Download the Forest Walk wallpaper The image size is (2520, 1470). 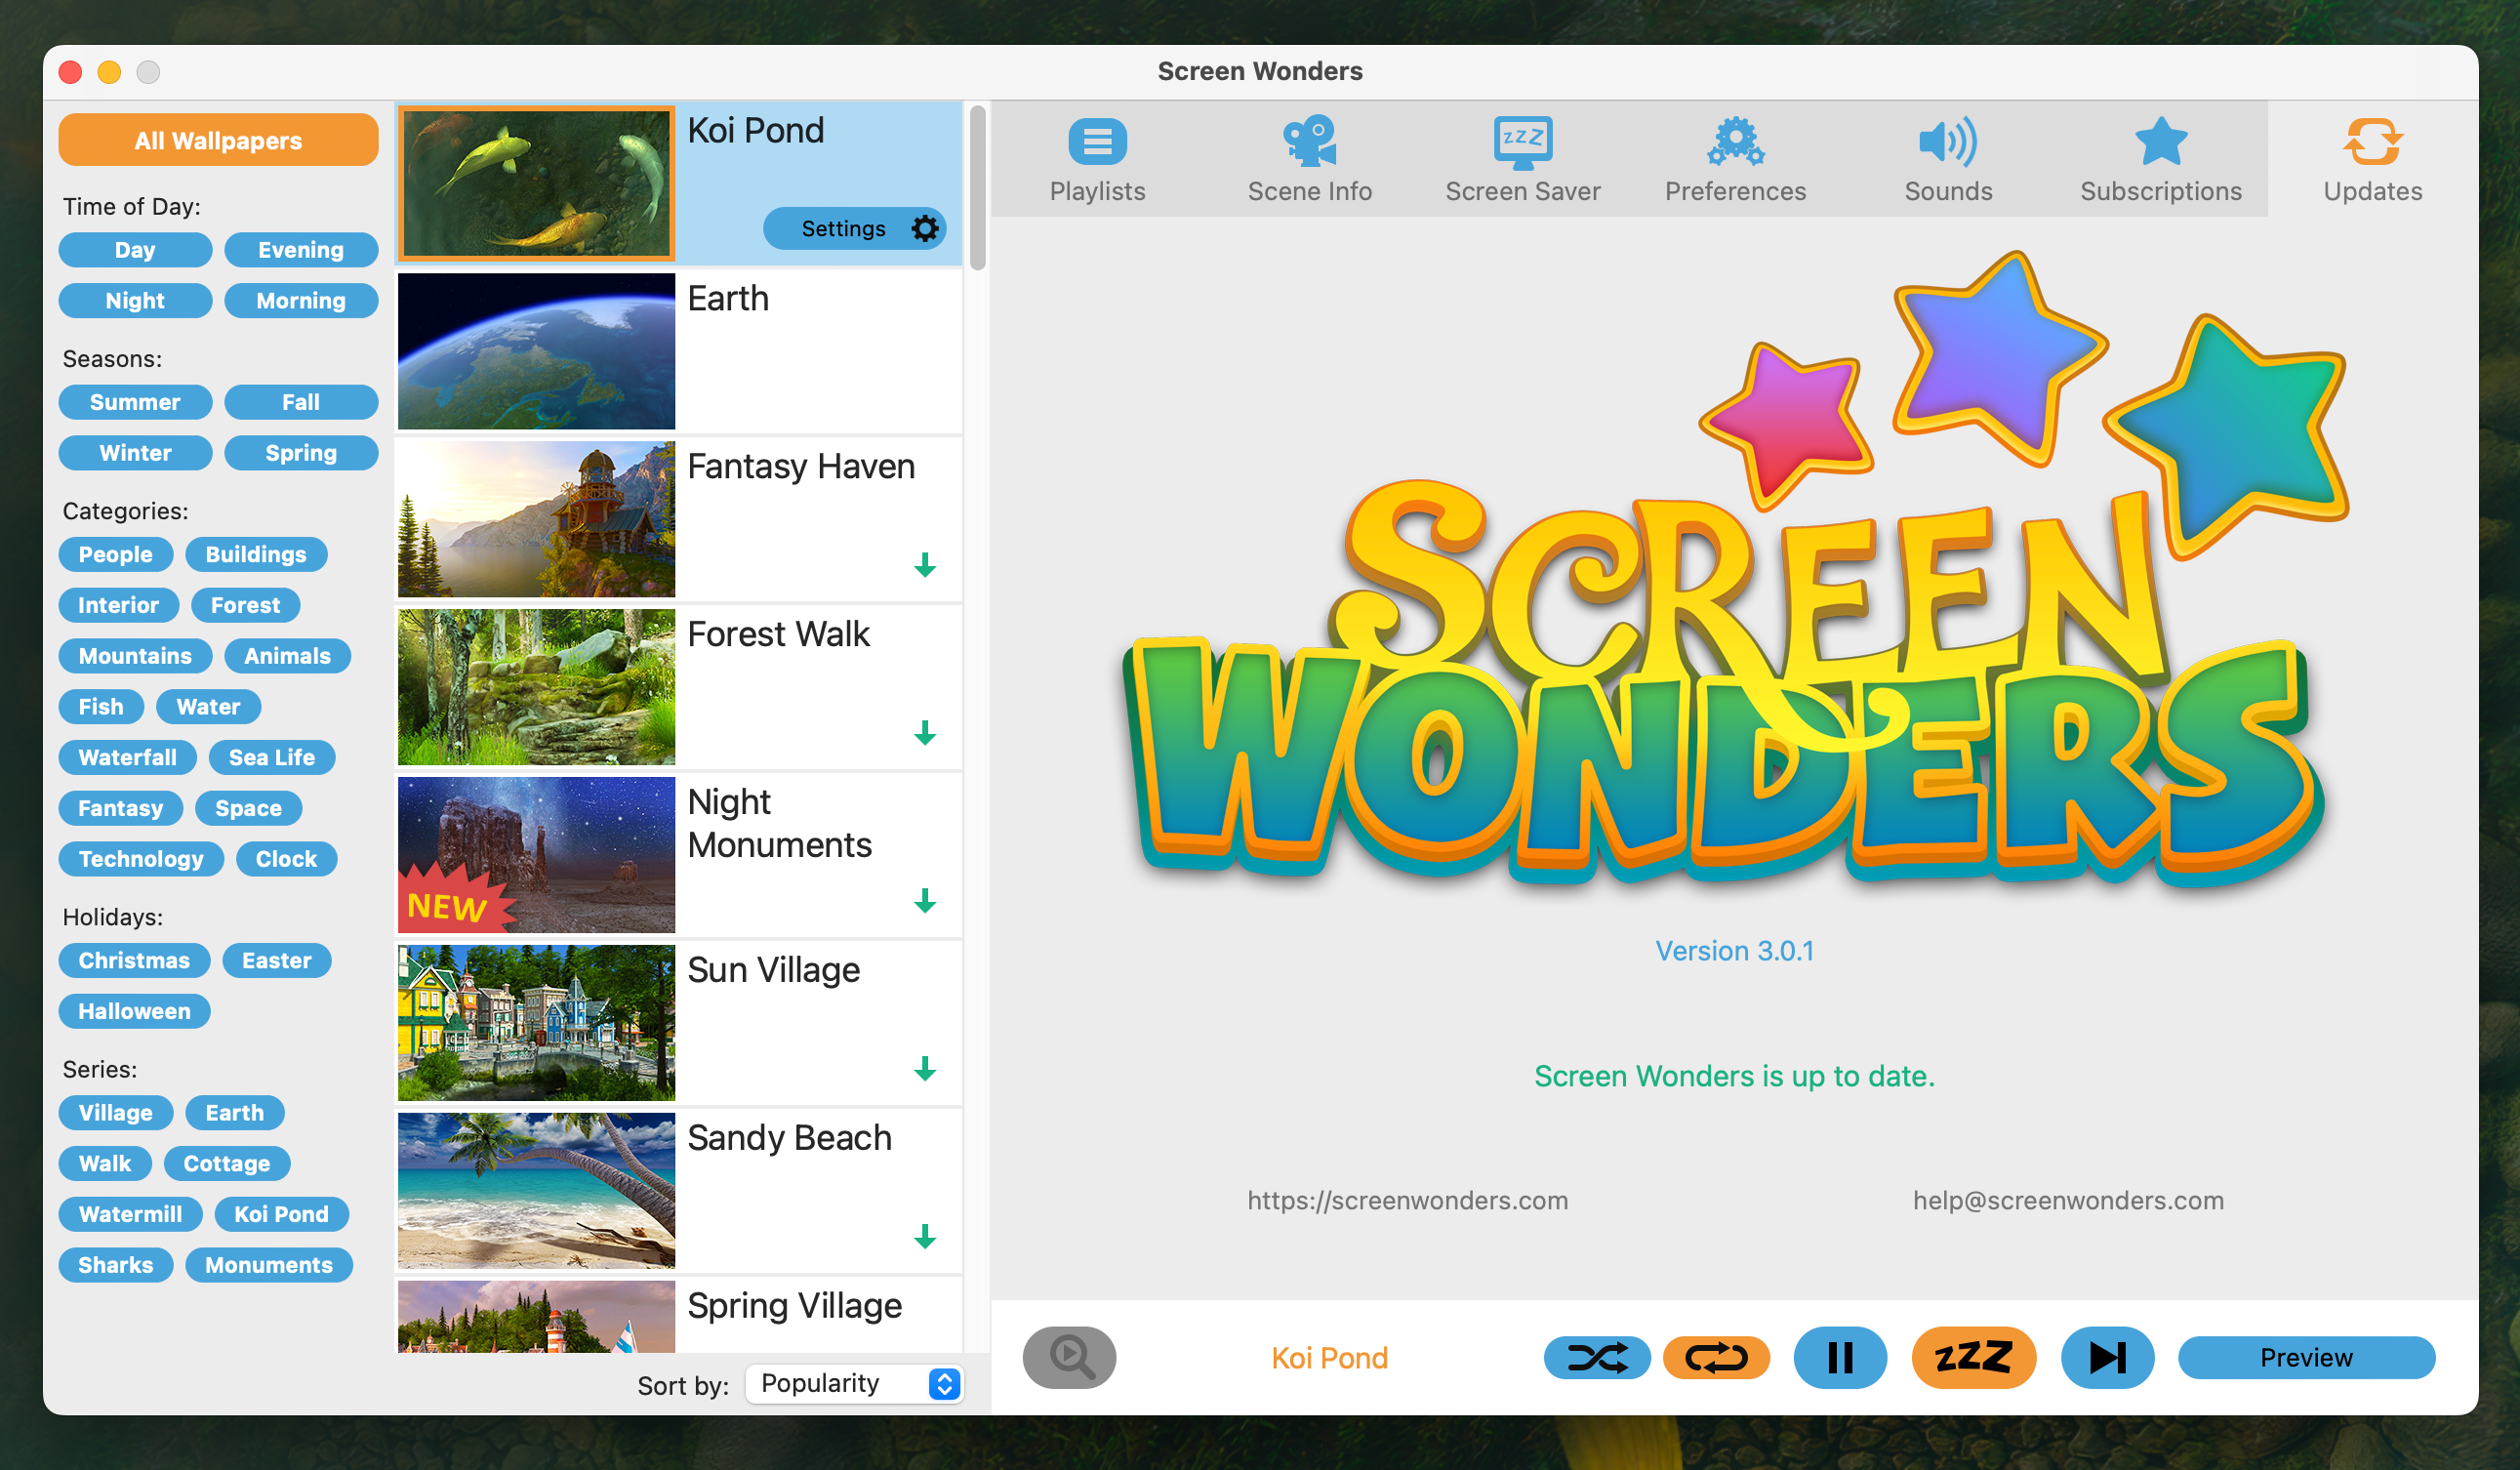(x=925, y=733)
